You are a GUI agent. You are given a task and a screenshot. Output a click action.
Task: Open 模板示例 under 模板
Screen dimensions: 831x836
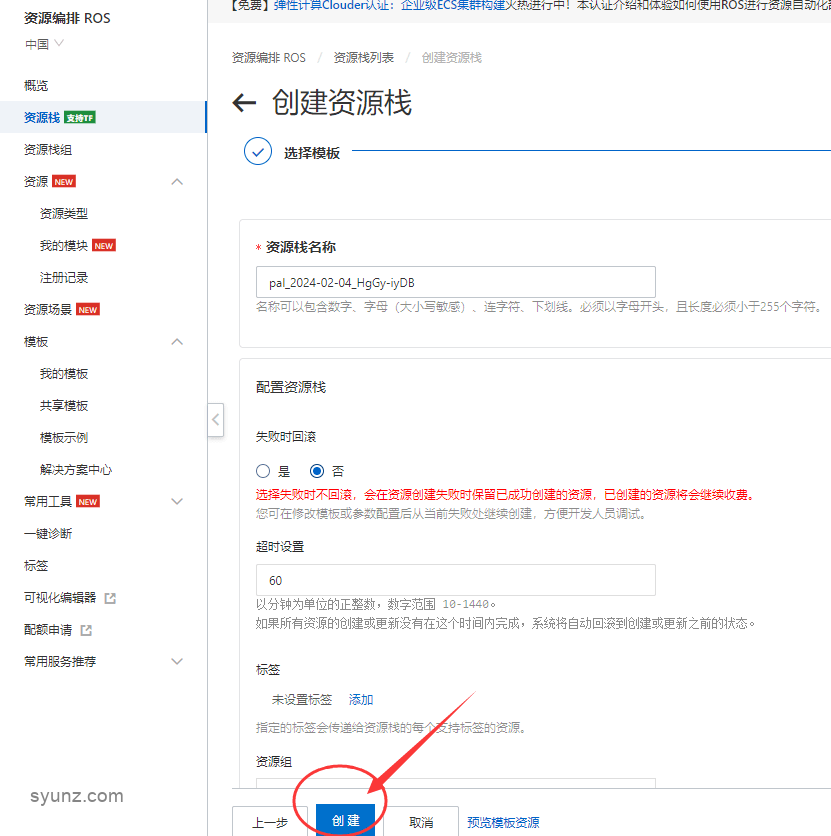pos(64,438)
